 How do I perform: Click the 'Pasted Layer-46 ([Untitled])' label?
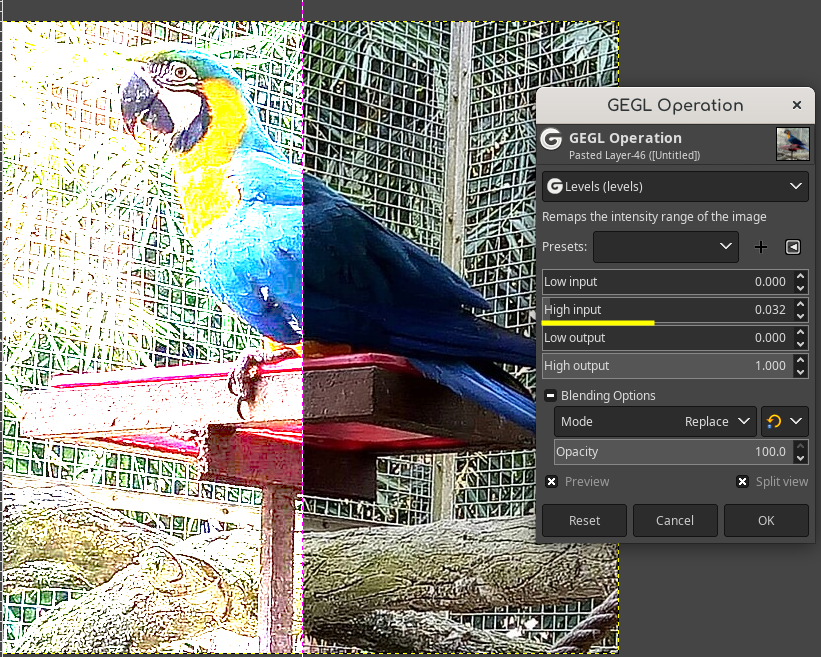click(x=634, y=155)
